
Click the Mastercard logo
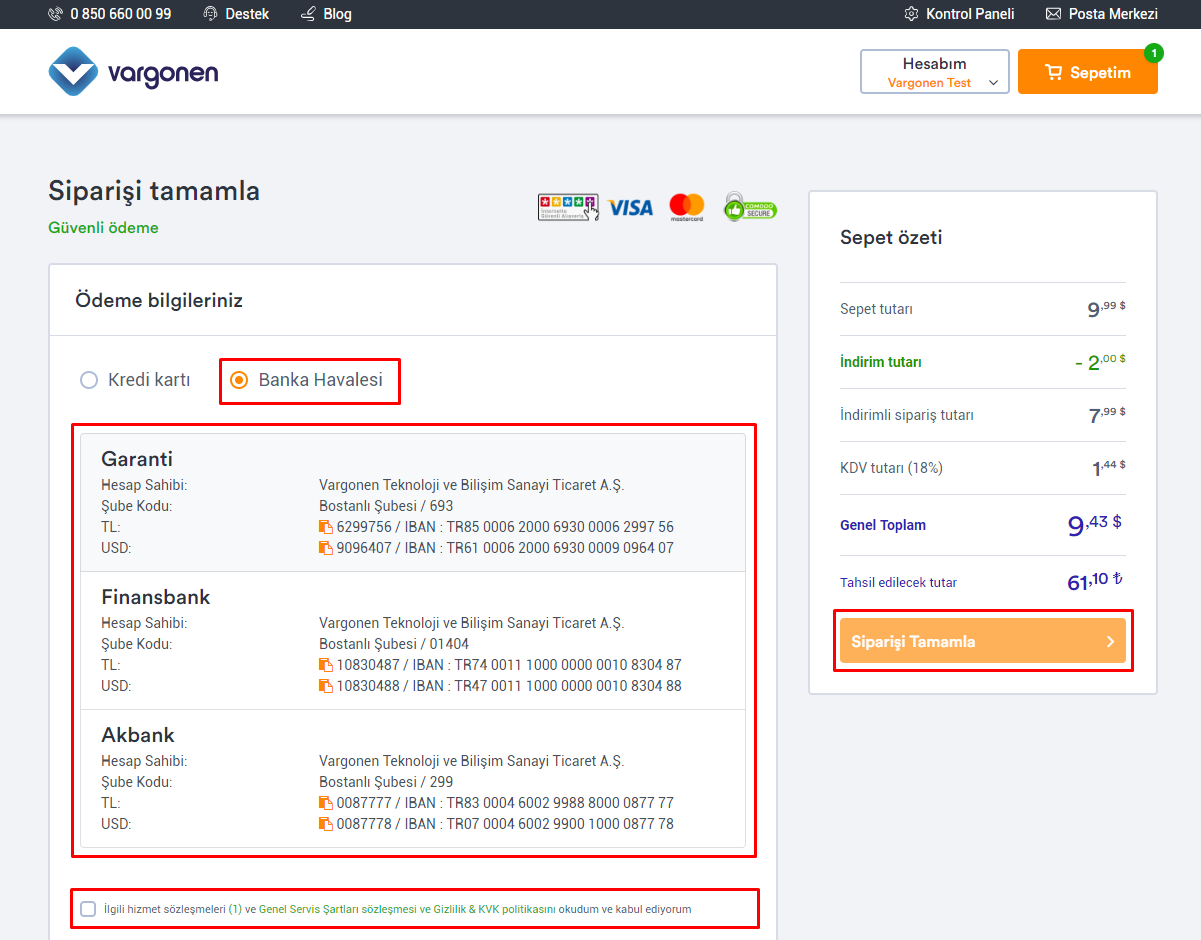coord(687,207)
